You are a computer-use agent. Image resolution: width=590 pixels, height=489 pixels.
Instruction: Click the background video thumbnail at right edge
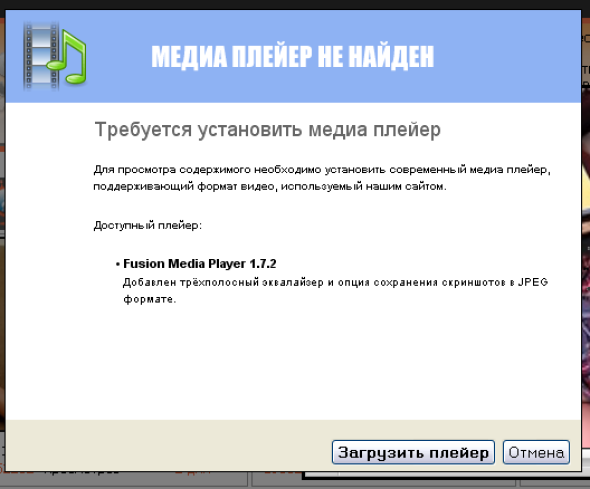tap(586, 263)
